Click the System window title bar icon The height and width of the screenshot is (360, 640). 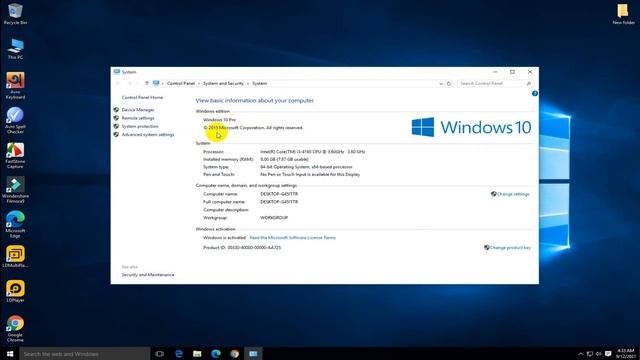click(117, 72)
